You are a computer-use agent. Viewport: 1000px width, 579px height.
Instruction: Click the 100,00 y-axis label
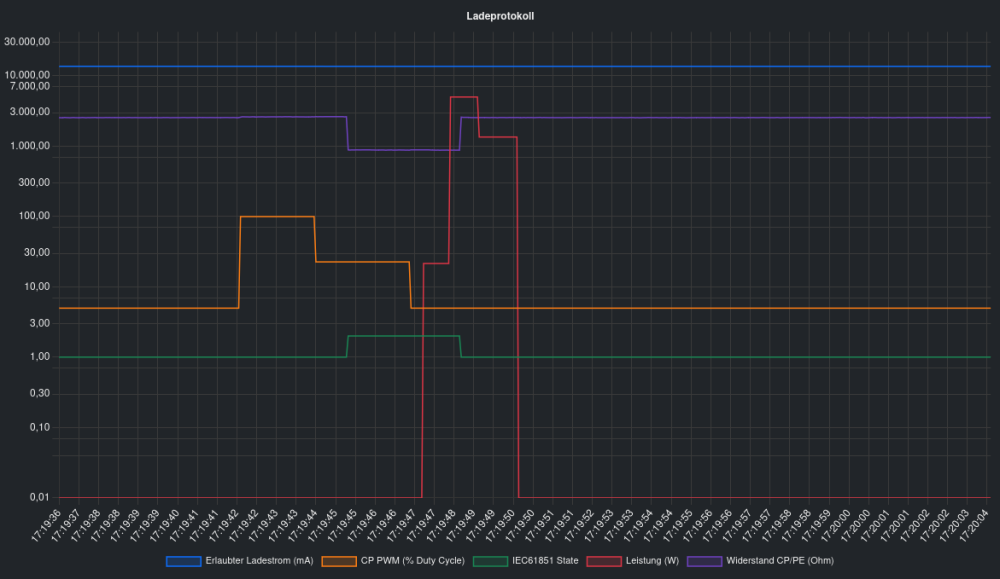tap(34, 216)
